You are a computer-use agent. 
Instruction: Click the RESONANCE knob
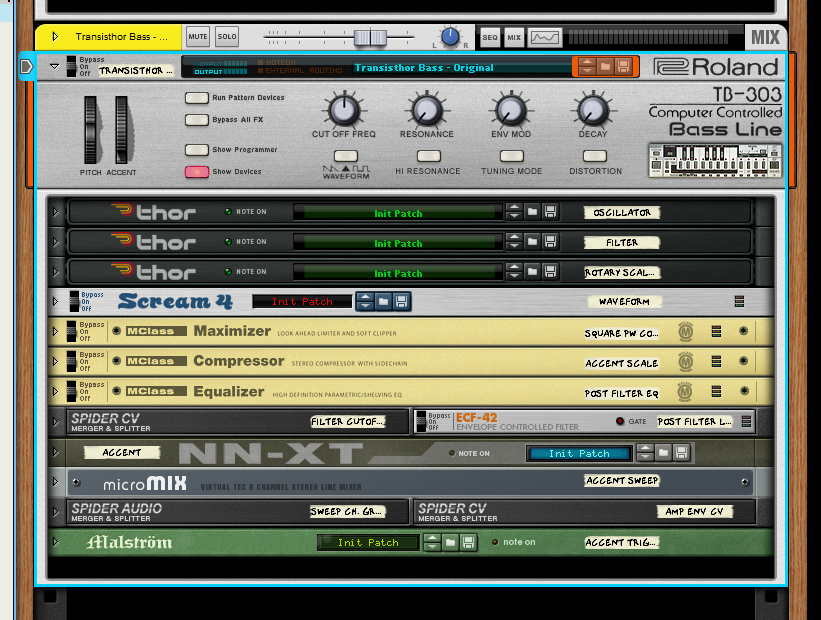427,110
